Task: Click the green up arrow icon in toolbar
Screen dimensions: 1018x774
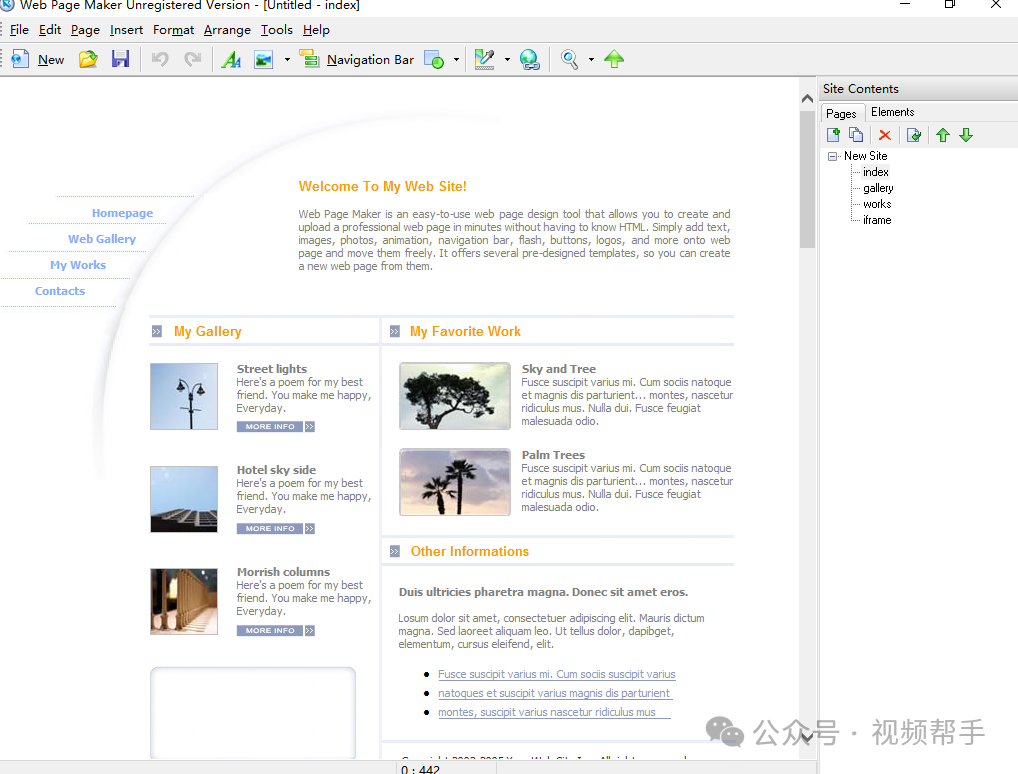Action: coord(614,59)
